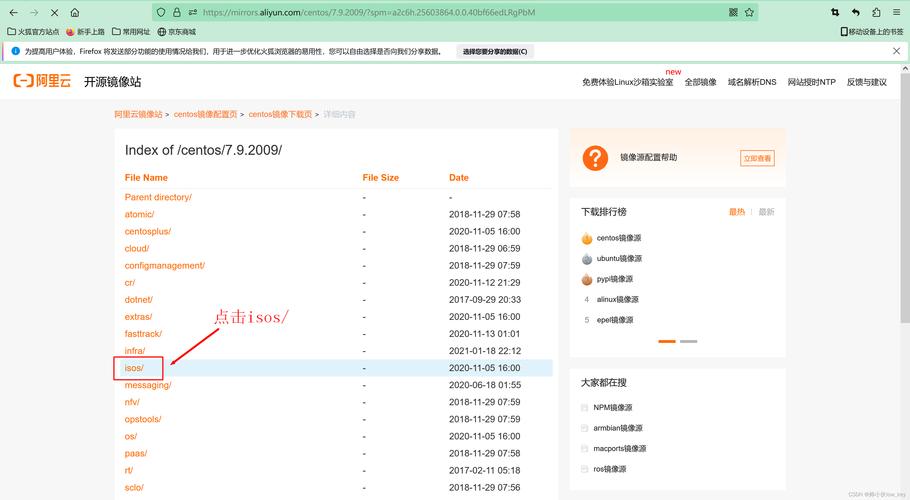Click 立即查看 button in help card
The width and height of the screenshot is (910, 500).
757,158
